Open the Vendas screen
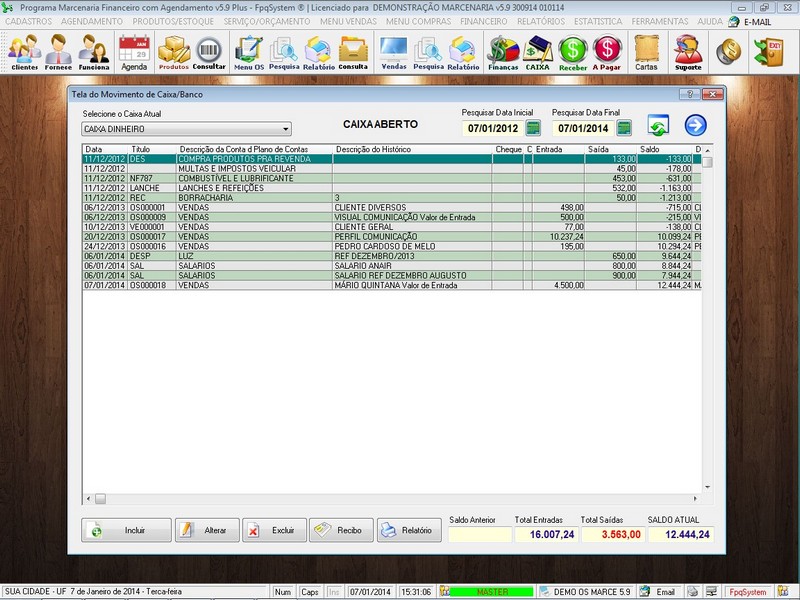 [x=393, y=48]
